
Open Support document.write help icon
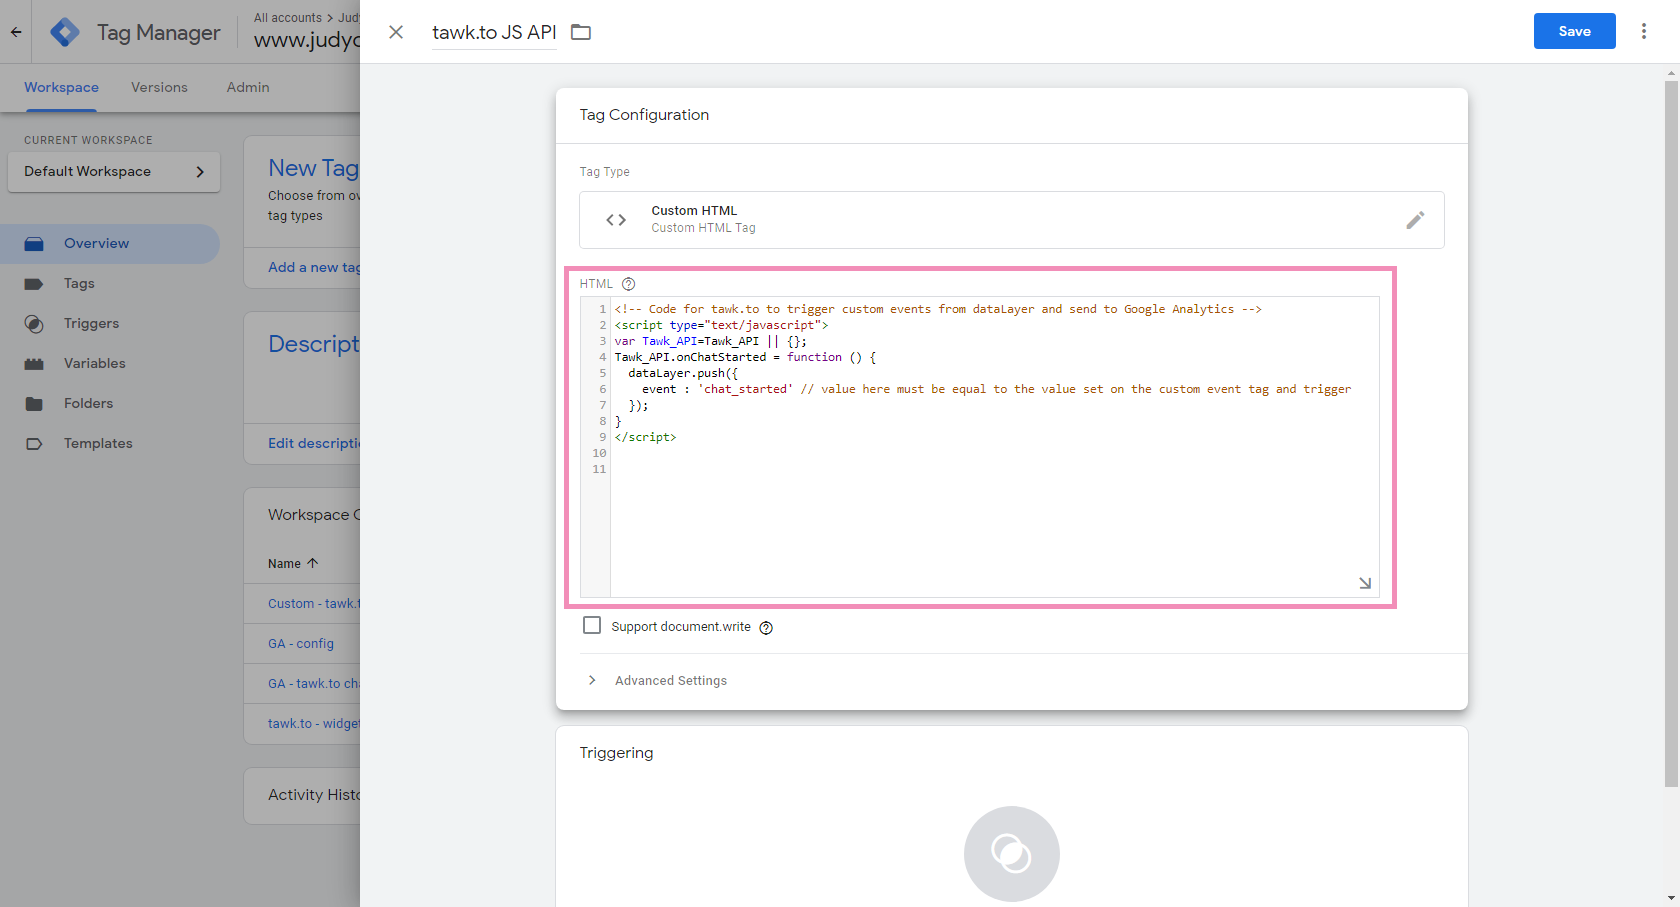point(766,628)
